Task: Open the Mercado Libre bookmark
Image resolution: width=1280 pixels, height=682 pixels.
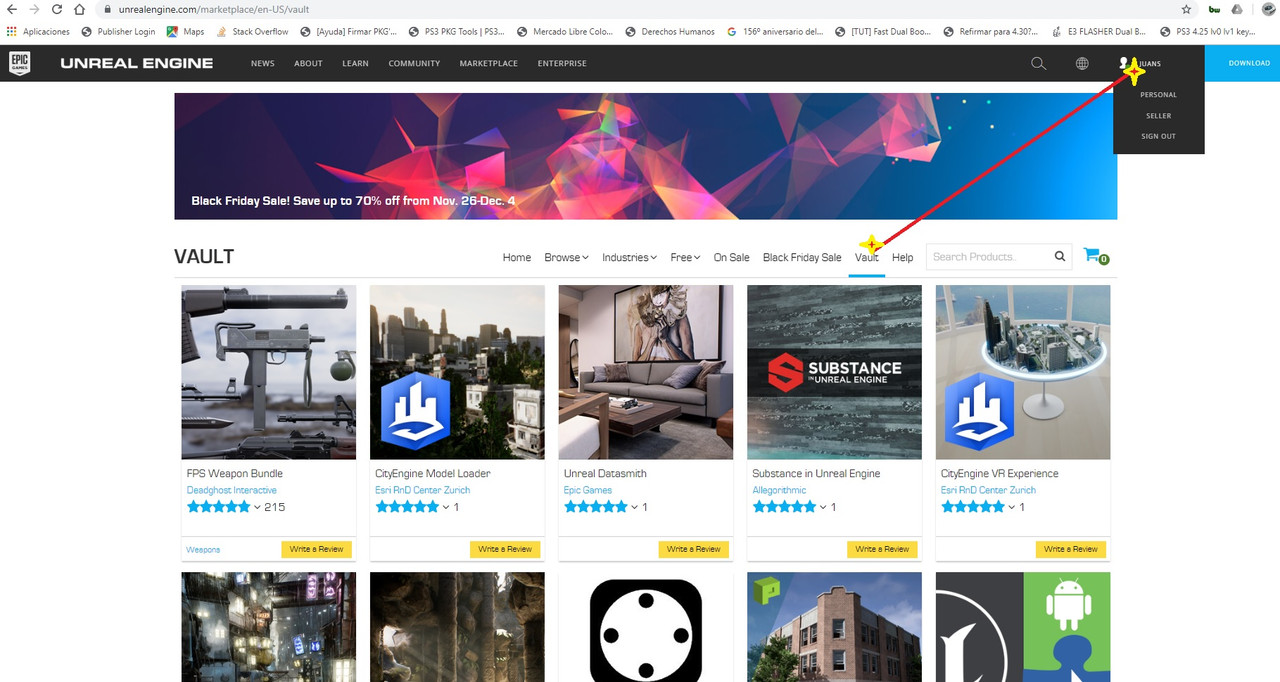Action: click(565, 32)
